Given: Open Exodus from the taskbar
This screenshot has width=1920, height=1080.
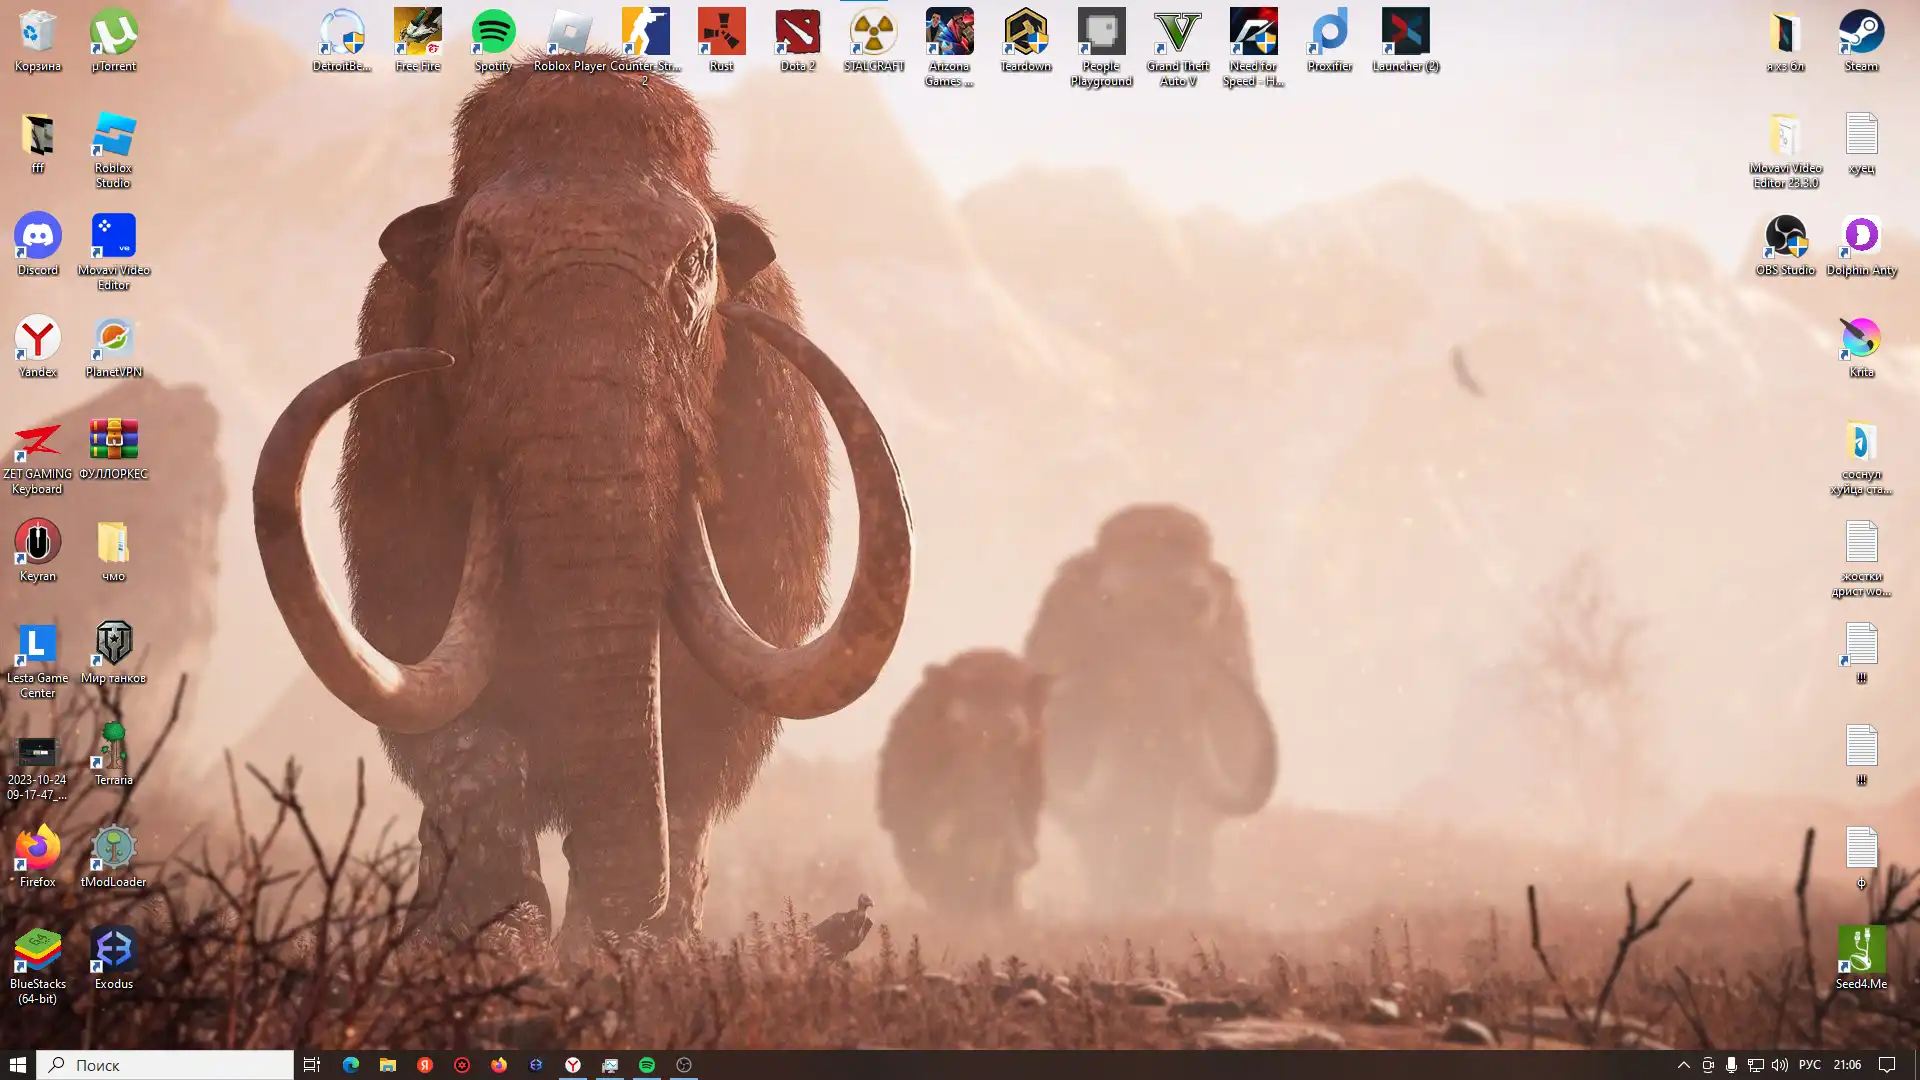Looking at the screenshot, I should point(536,1065).
